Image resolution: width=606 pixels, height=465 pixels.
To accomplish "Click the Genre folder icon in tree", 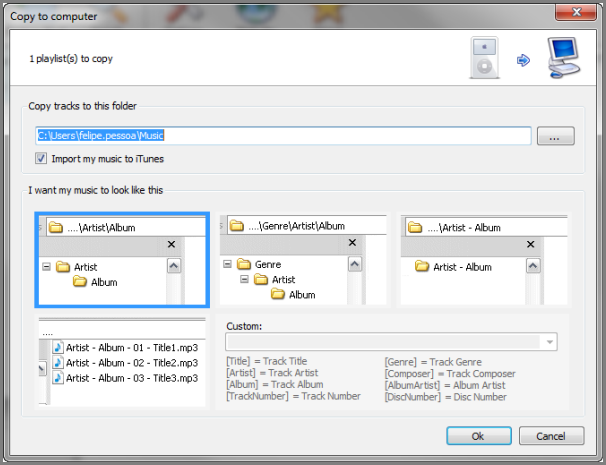I will tap(243, 265).
